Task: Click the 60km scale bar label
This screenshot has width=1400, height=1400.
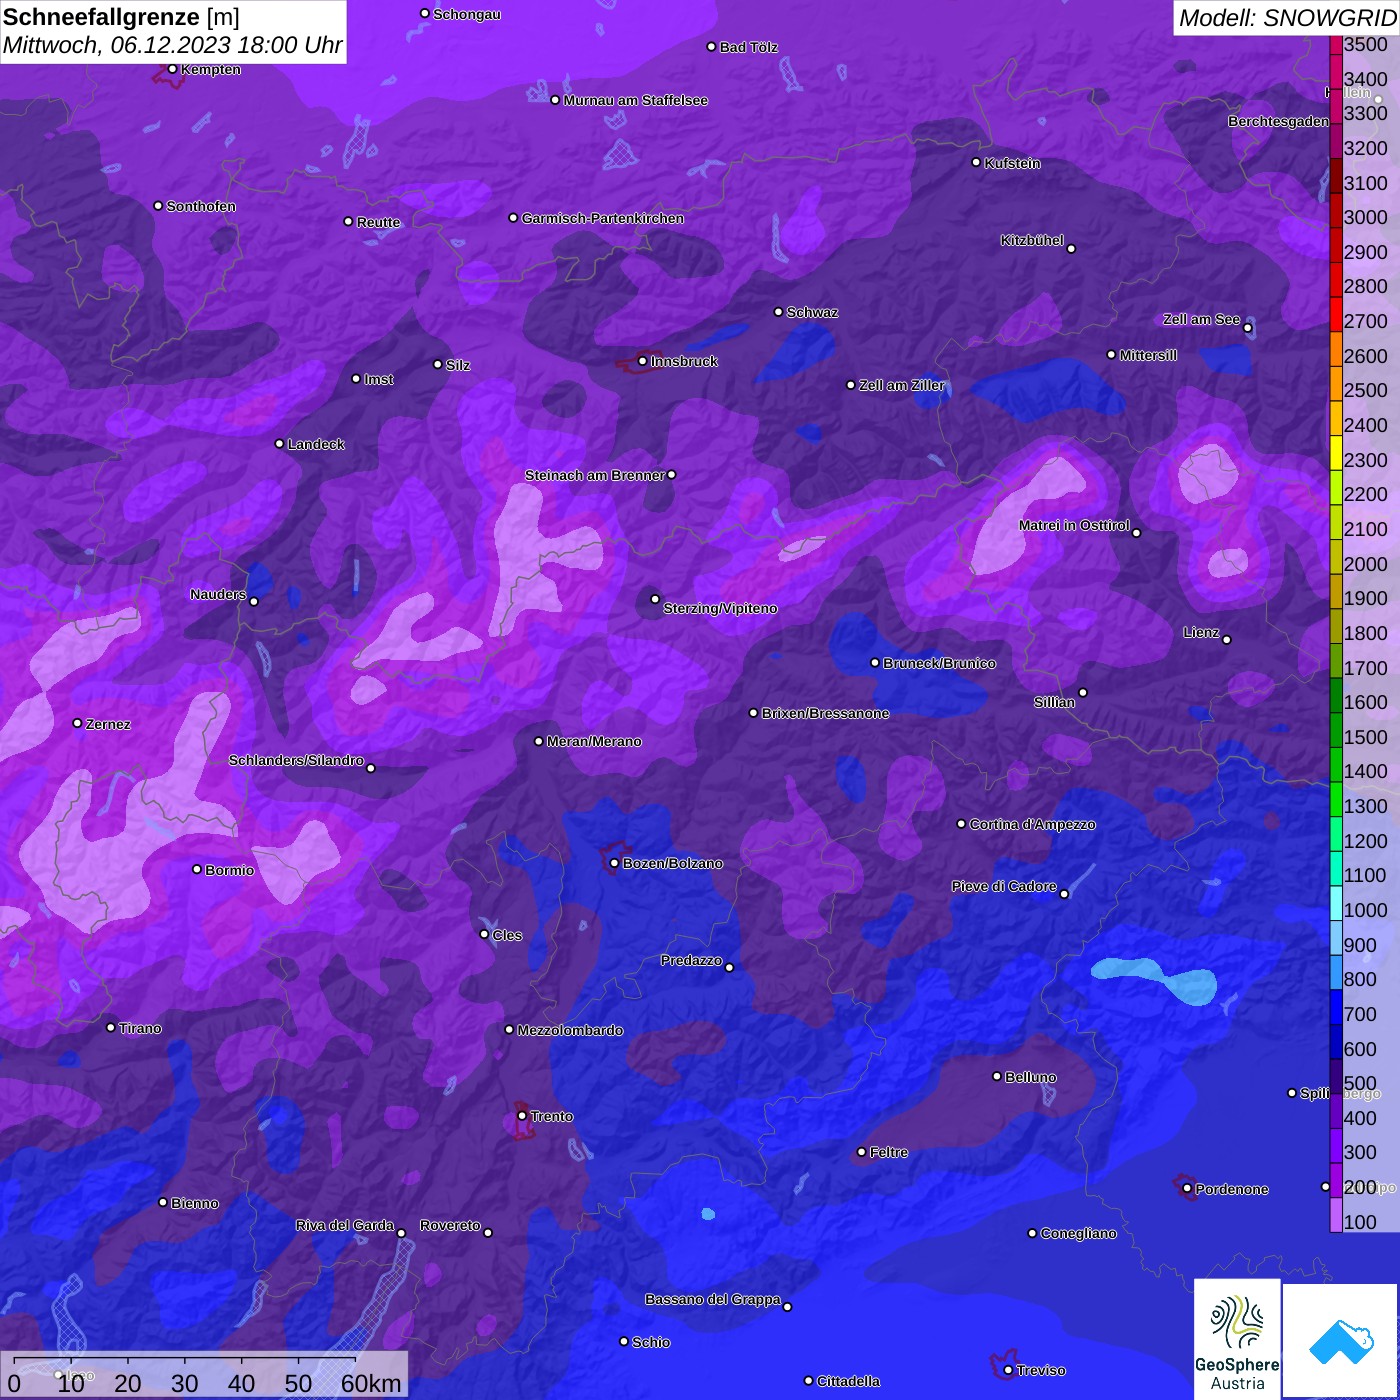Action: click(371, 1384)
